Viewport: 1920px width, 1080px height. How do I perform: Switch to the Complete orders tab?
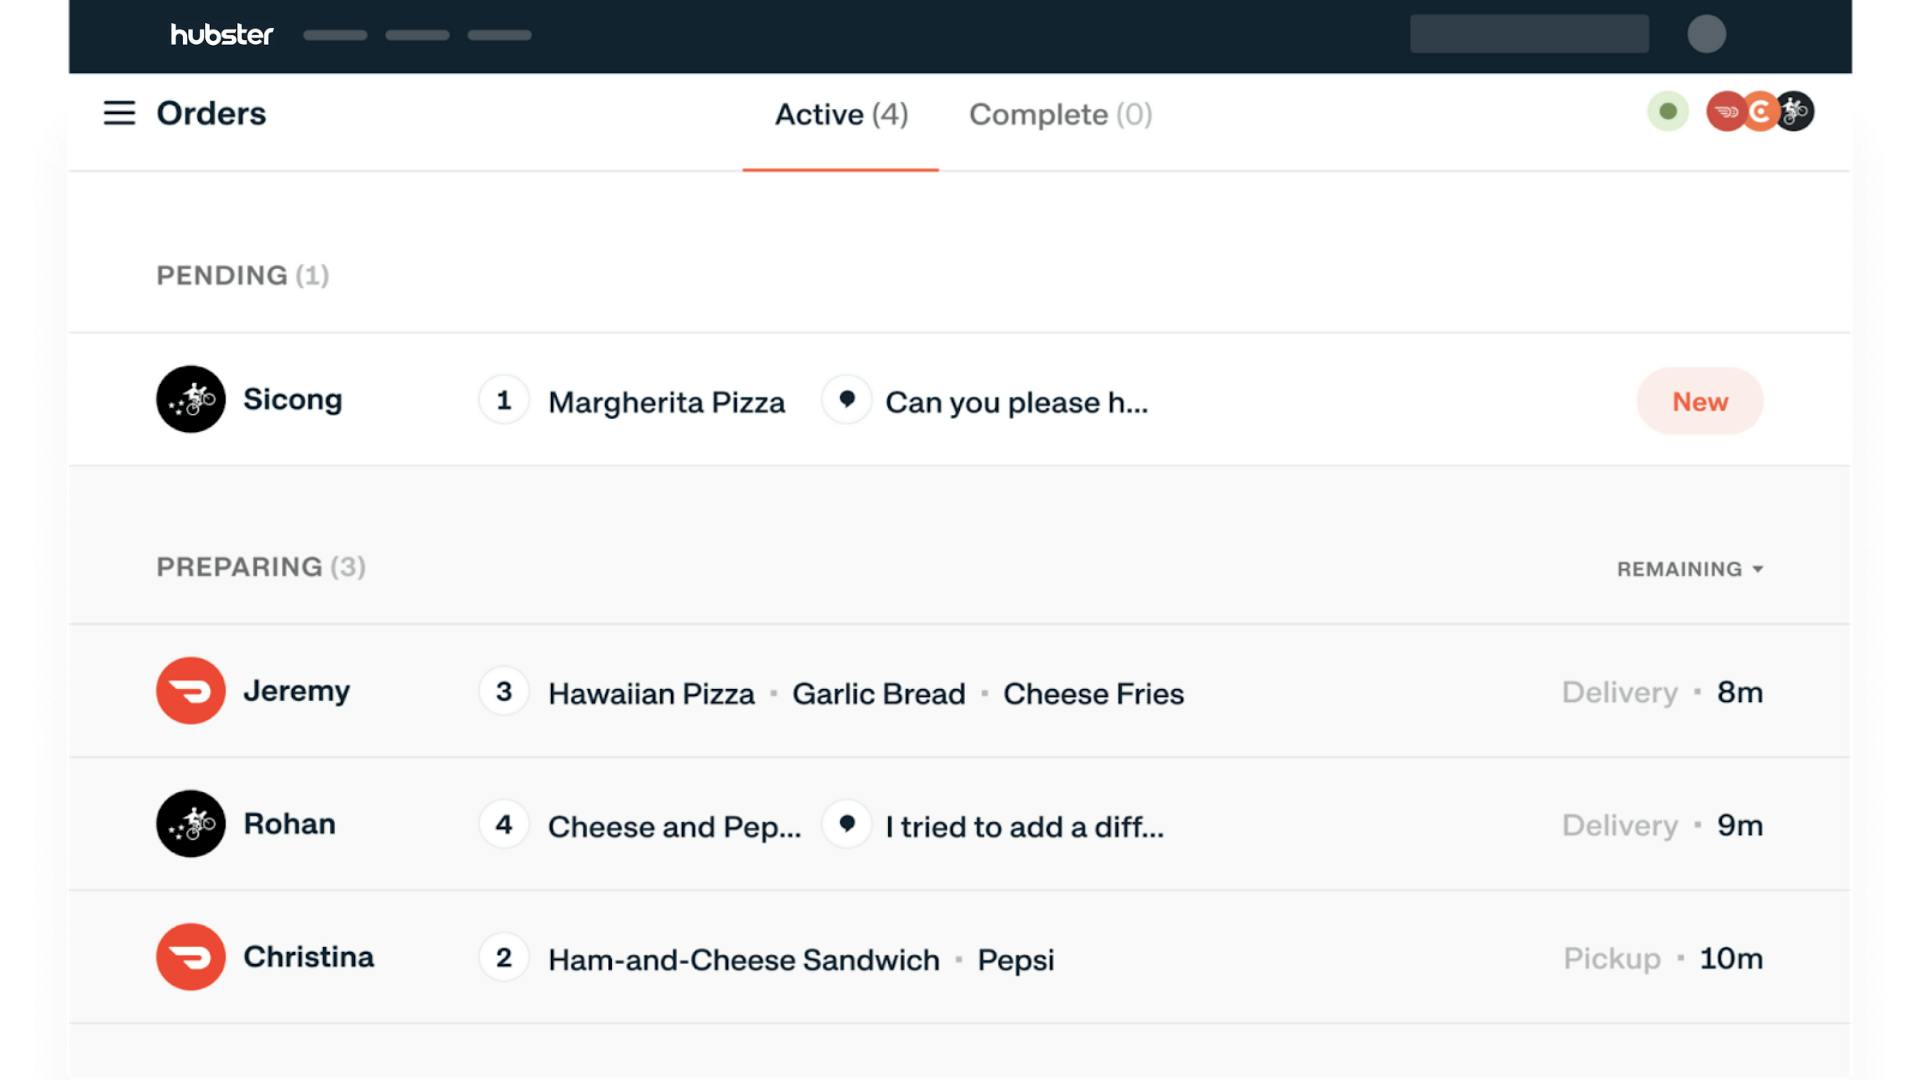1060,115
